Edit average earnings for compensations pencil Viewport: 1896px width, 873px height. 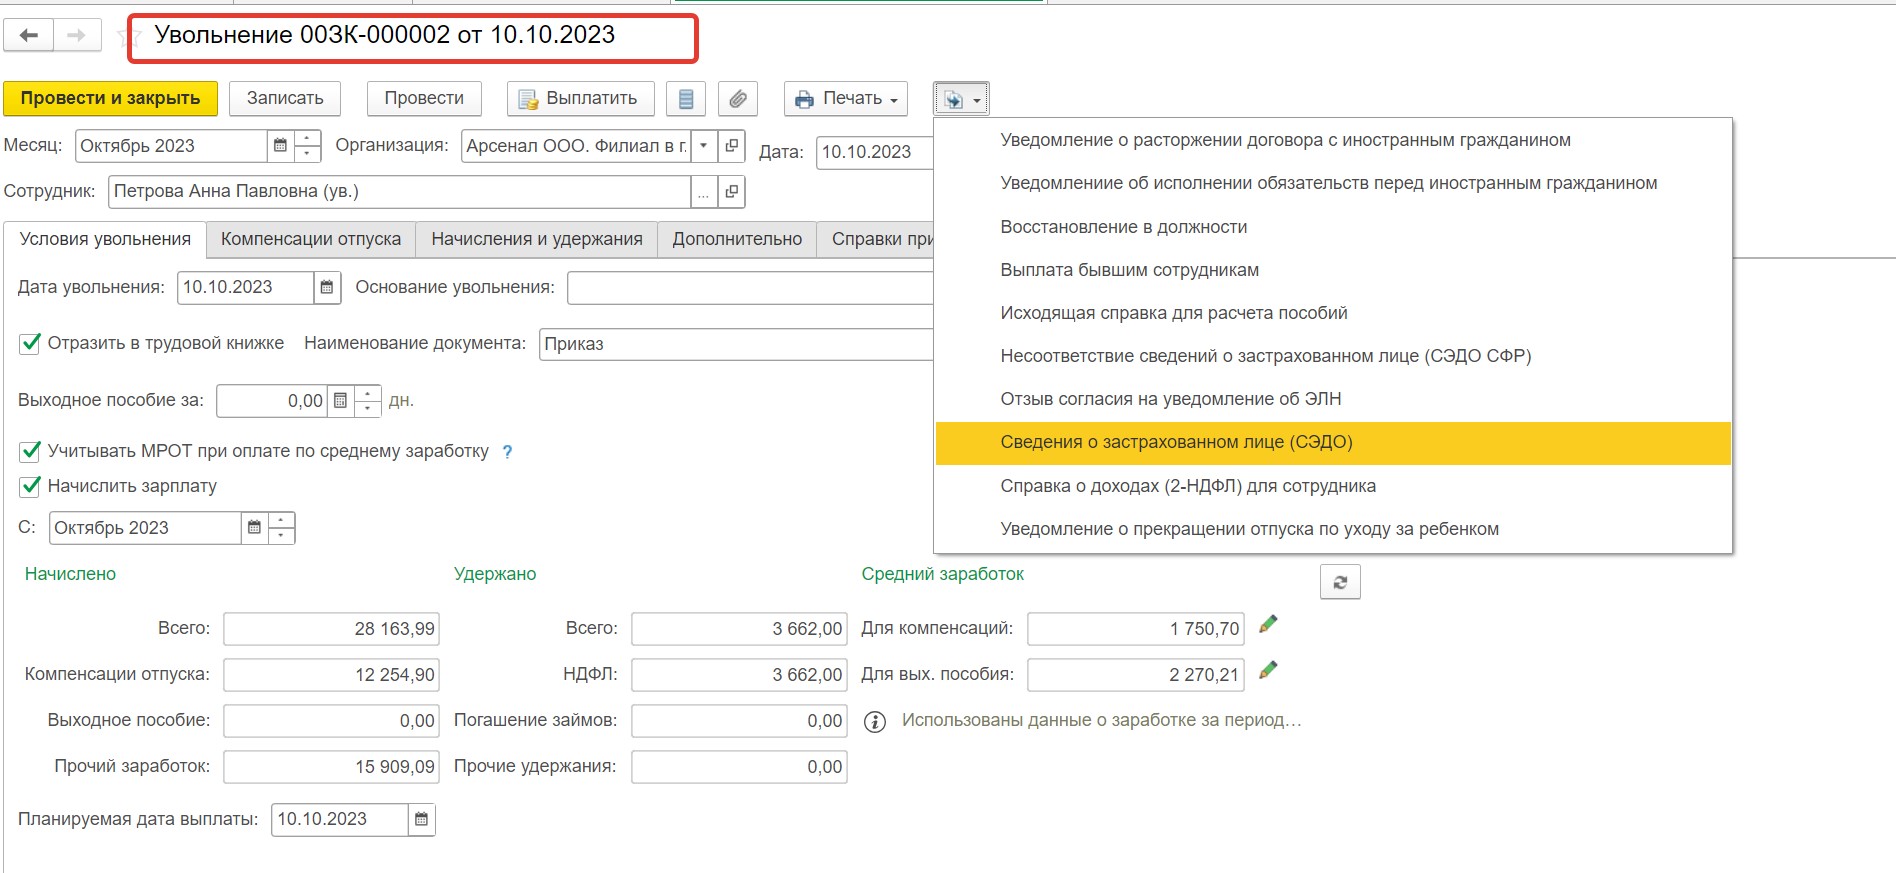pyautogui.click(x=1268, y=625)
